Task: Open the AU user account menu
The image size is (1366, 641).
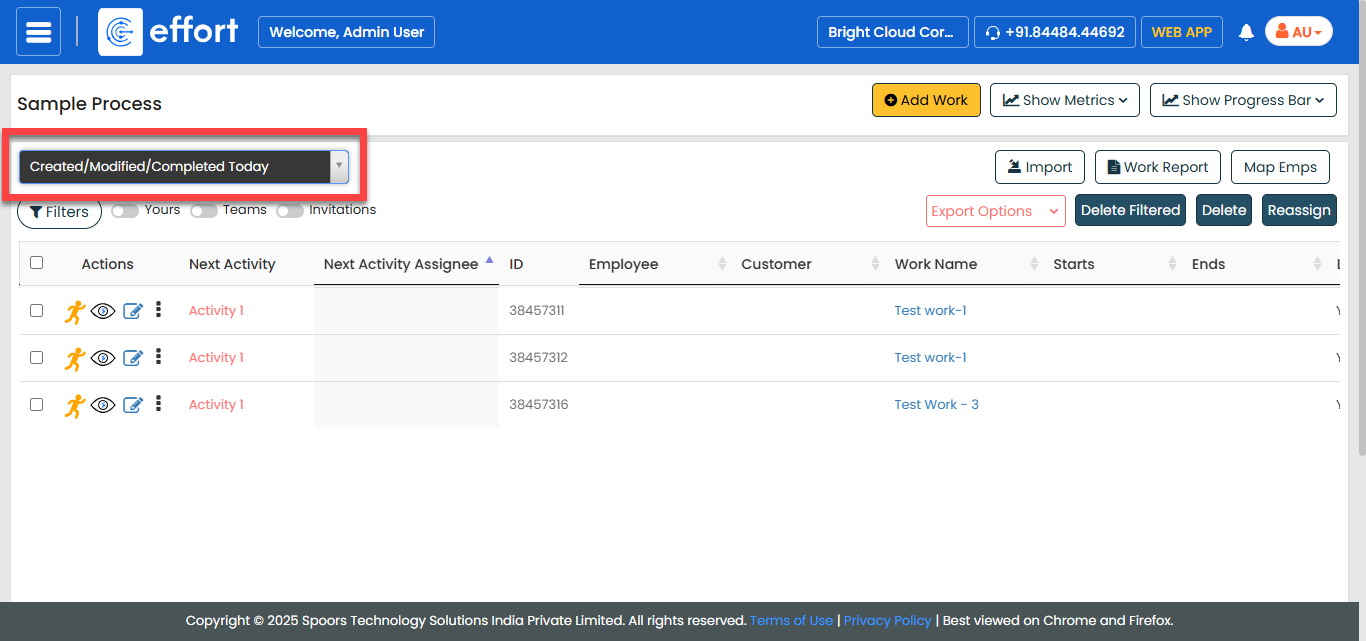Action: click(x=1298, y=32)
